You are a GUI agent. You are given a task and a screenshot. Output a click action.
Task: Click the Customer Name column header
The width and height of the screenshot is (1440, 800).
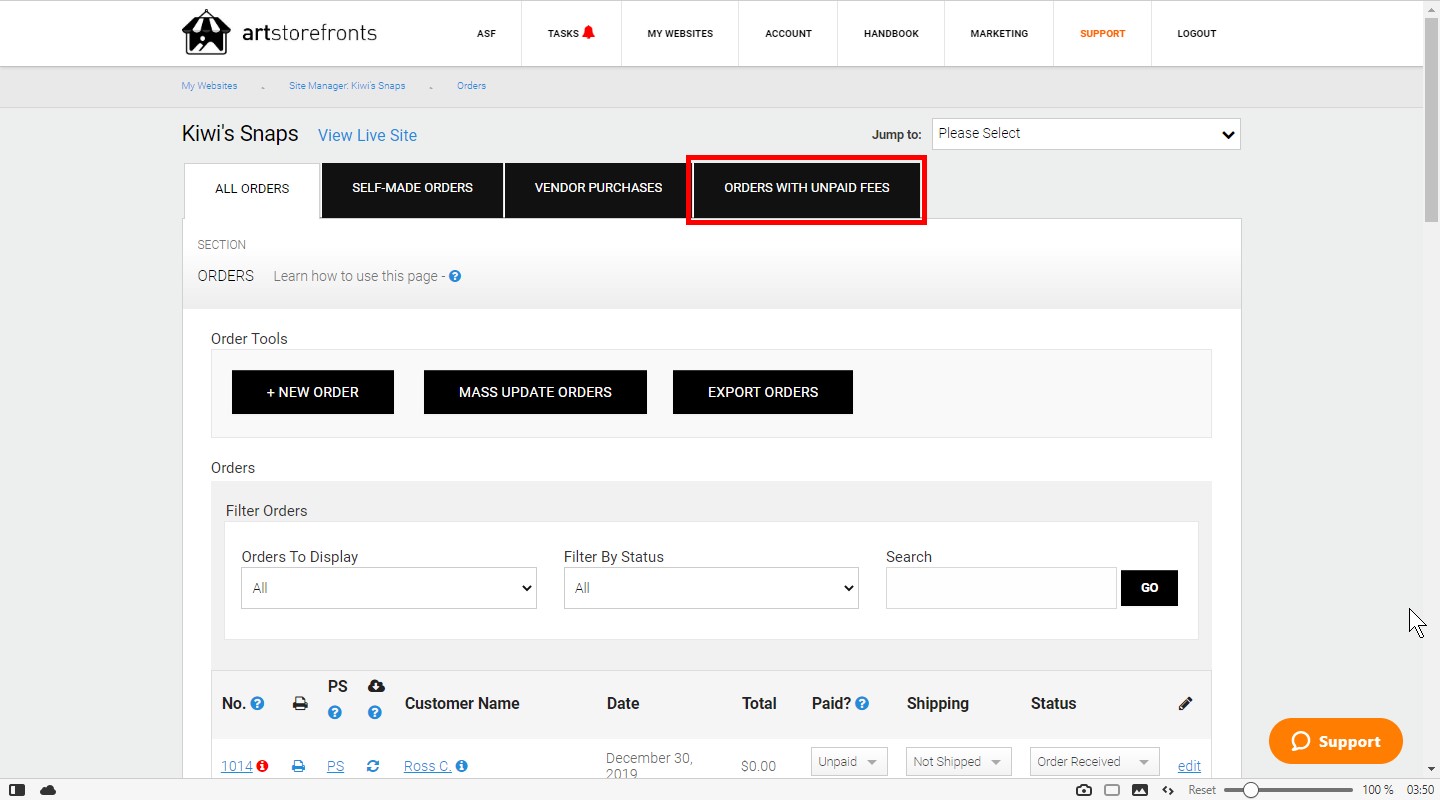pos(462,703)
